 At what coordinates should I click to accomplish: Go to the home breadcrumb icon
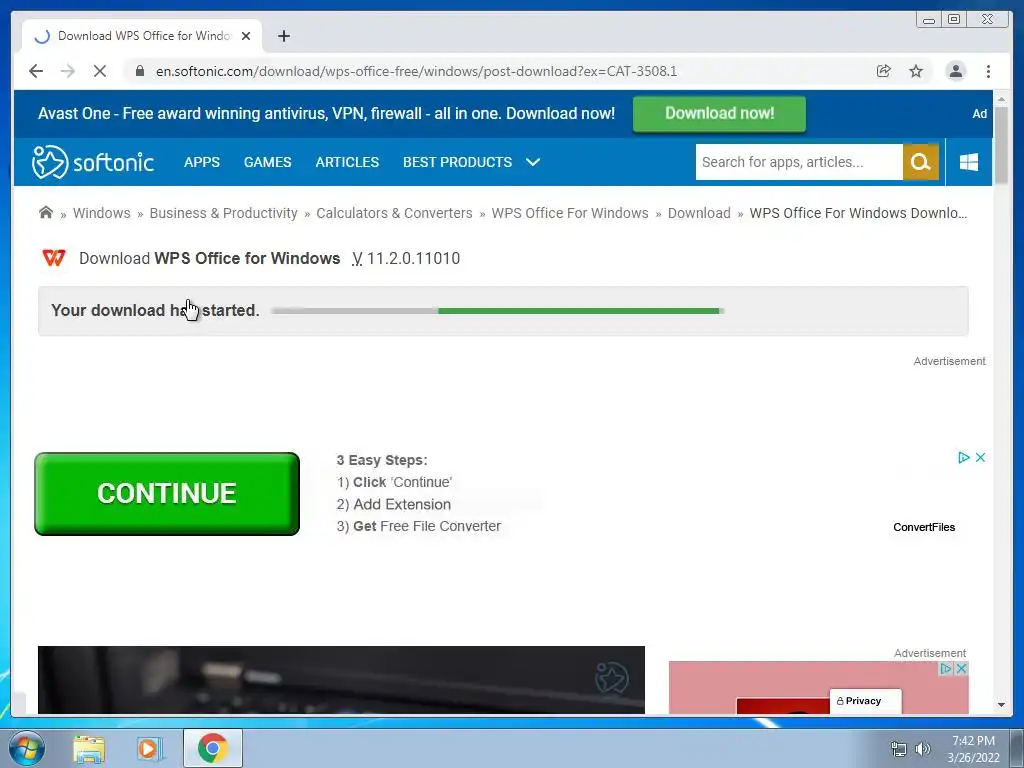pyautogui.click(x=46, y=212)
